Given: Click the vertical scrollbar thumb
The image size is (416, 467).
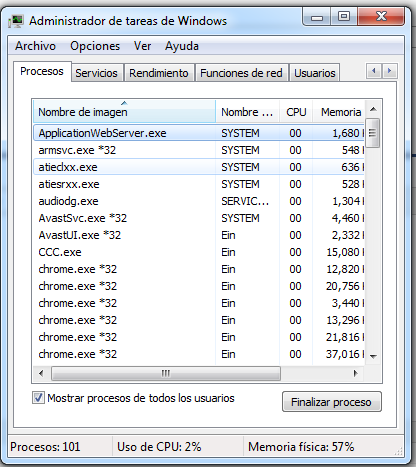Looking at the screenshot, I should pos(372,133).
